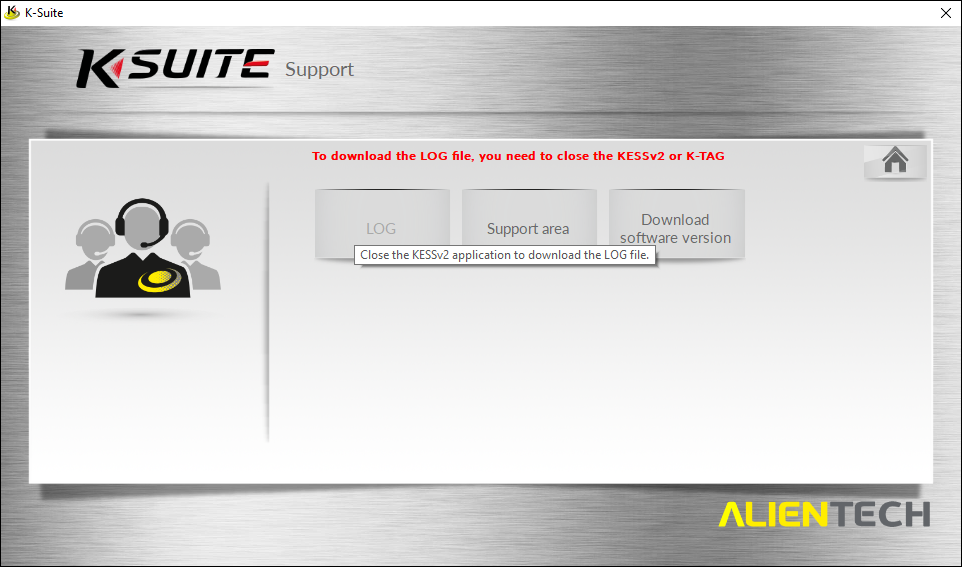The width and height of the screenshot is (962, 567).
Task: Select the greyed-out LOG button
Action: (x=382, y=224)
